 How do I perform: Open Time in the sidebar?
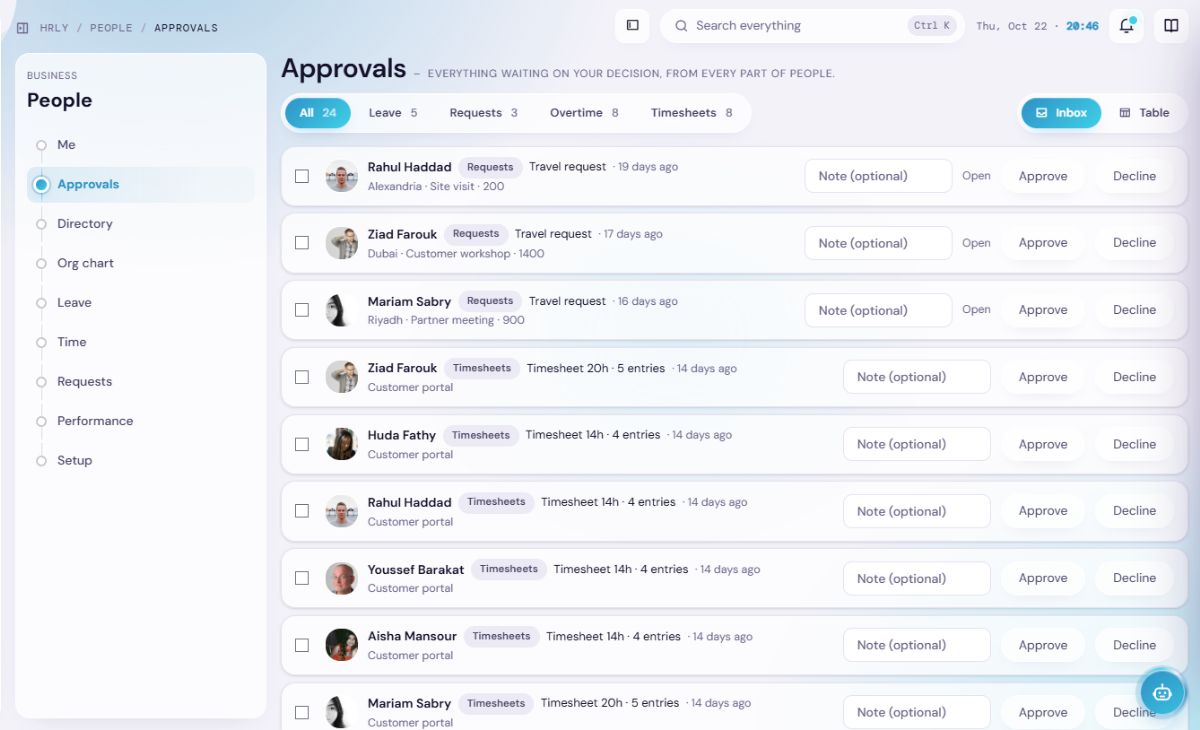[x=141, y=342]
